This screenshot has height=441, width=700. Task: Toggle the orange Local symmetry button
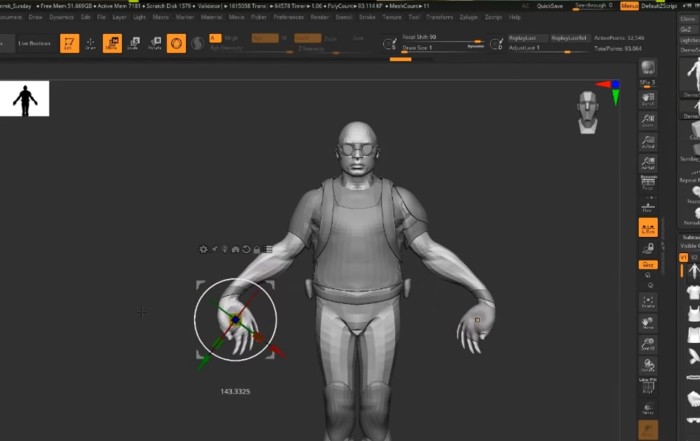648,228
